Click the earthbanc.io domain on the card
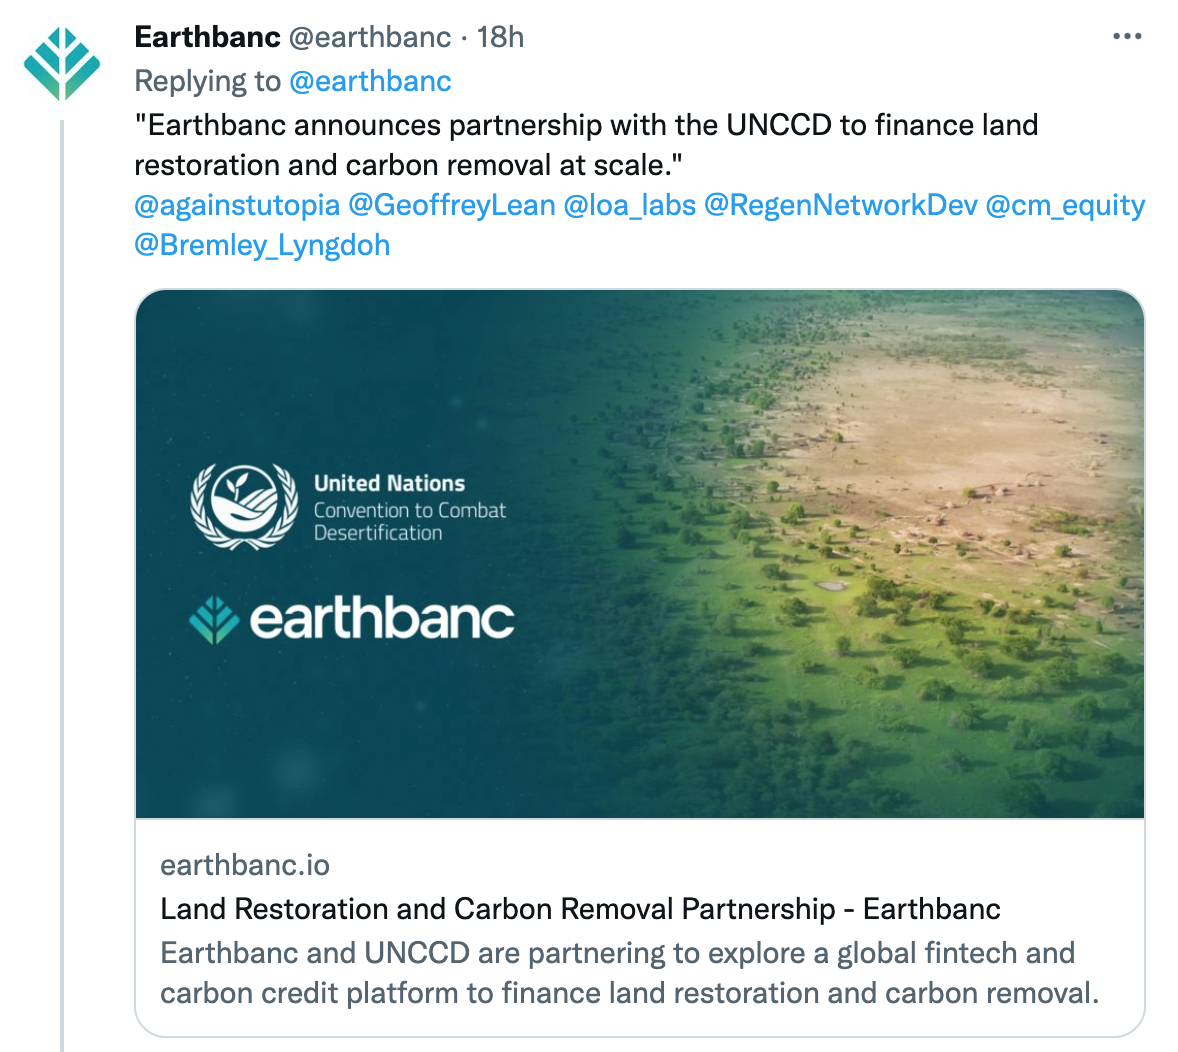Viewport: 1178px width, 1052px height. (x=245, y=865)
